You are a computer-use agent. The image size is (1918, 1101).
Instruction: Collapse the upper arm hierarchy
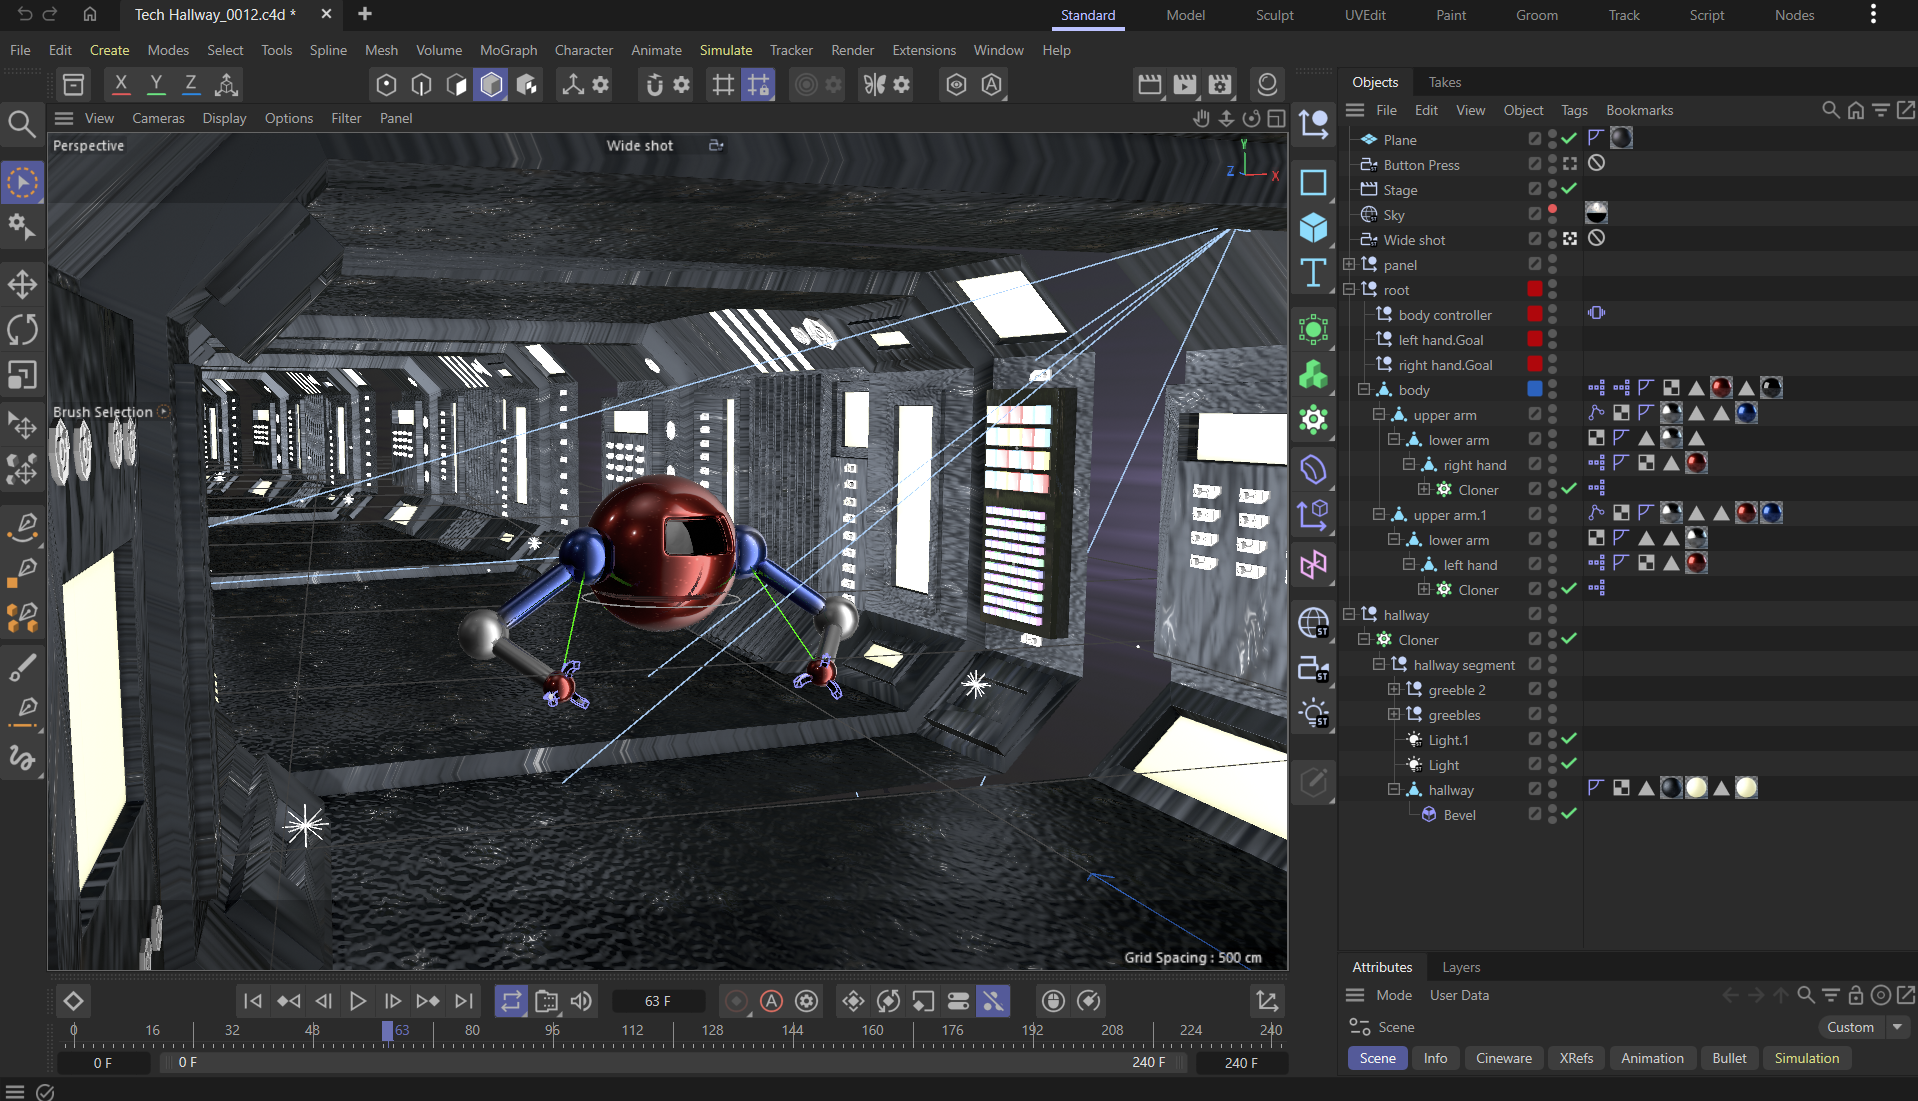coord(1379,414)
